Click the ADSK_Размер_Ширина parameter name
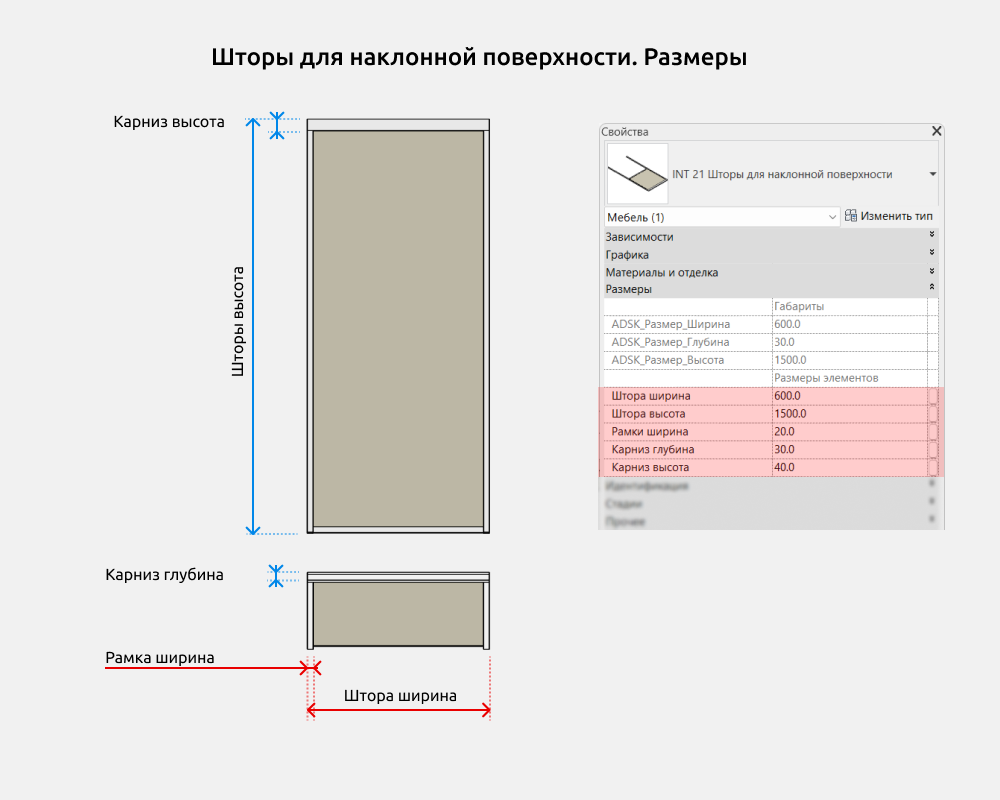Screen dimensions: 1000x800 click(x=670, y=324)
